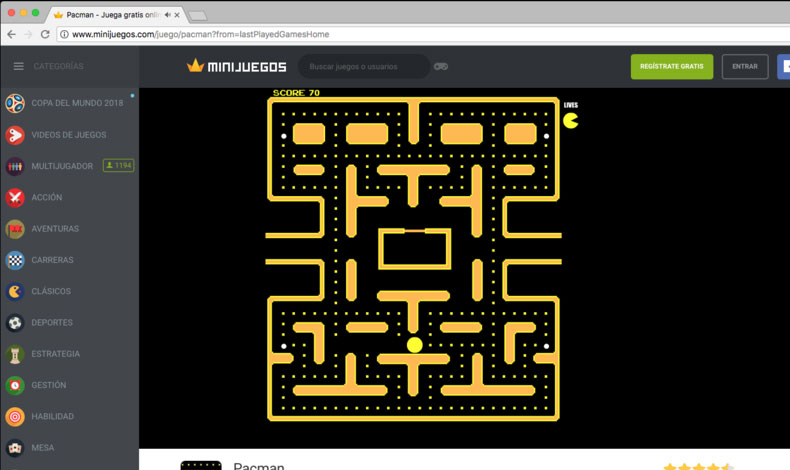Mute the tab via speaker icon
The width and height of the screenshot is (790, 470).
coord(167,15)
